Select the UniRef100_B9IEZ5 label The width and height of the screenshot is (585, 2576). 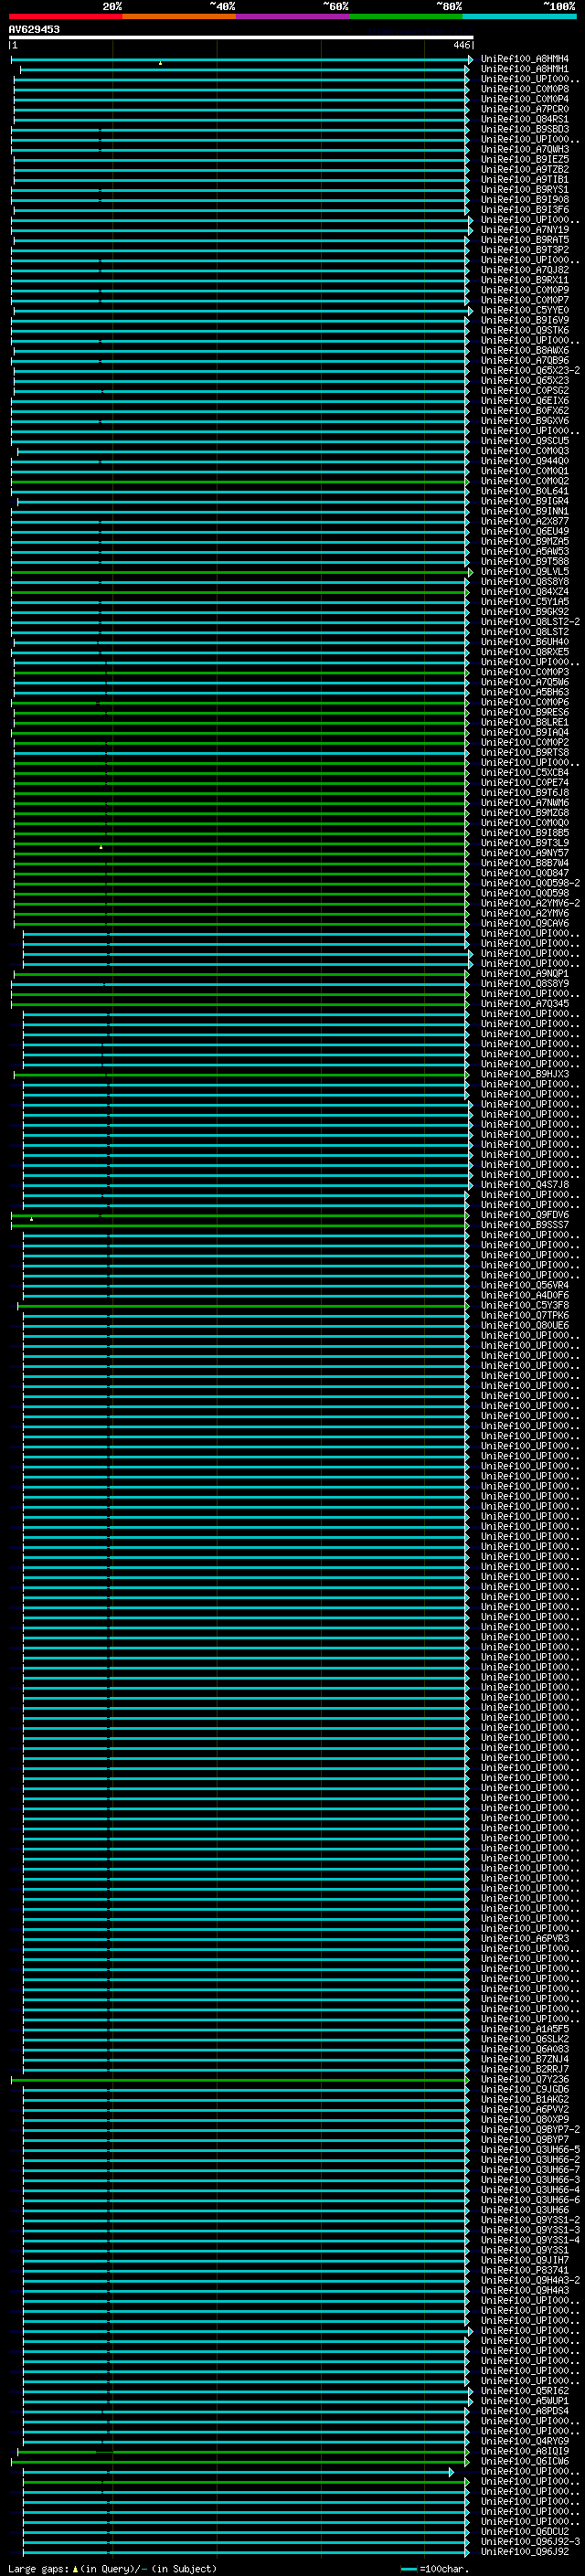tap(525, 159)
